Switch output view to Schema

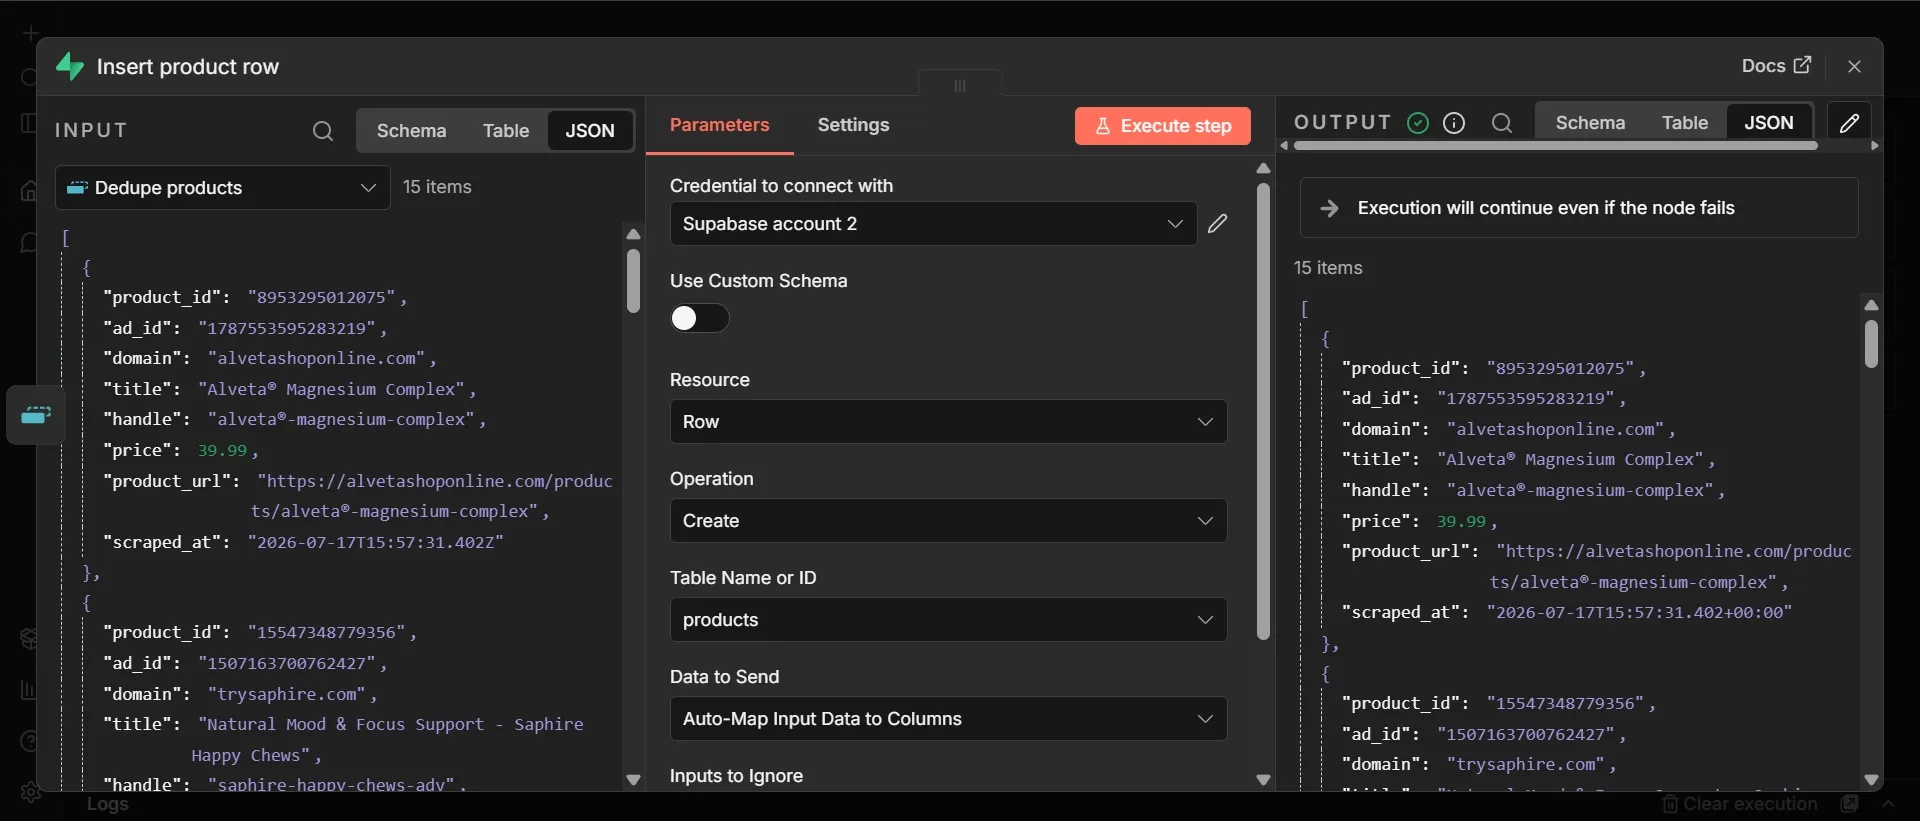pyautogui.click(x=1590, y=123)
